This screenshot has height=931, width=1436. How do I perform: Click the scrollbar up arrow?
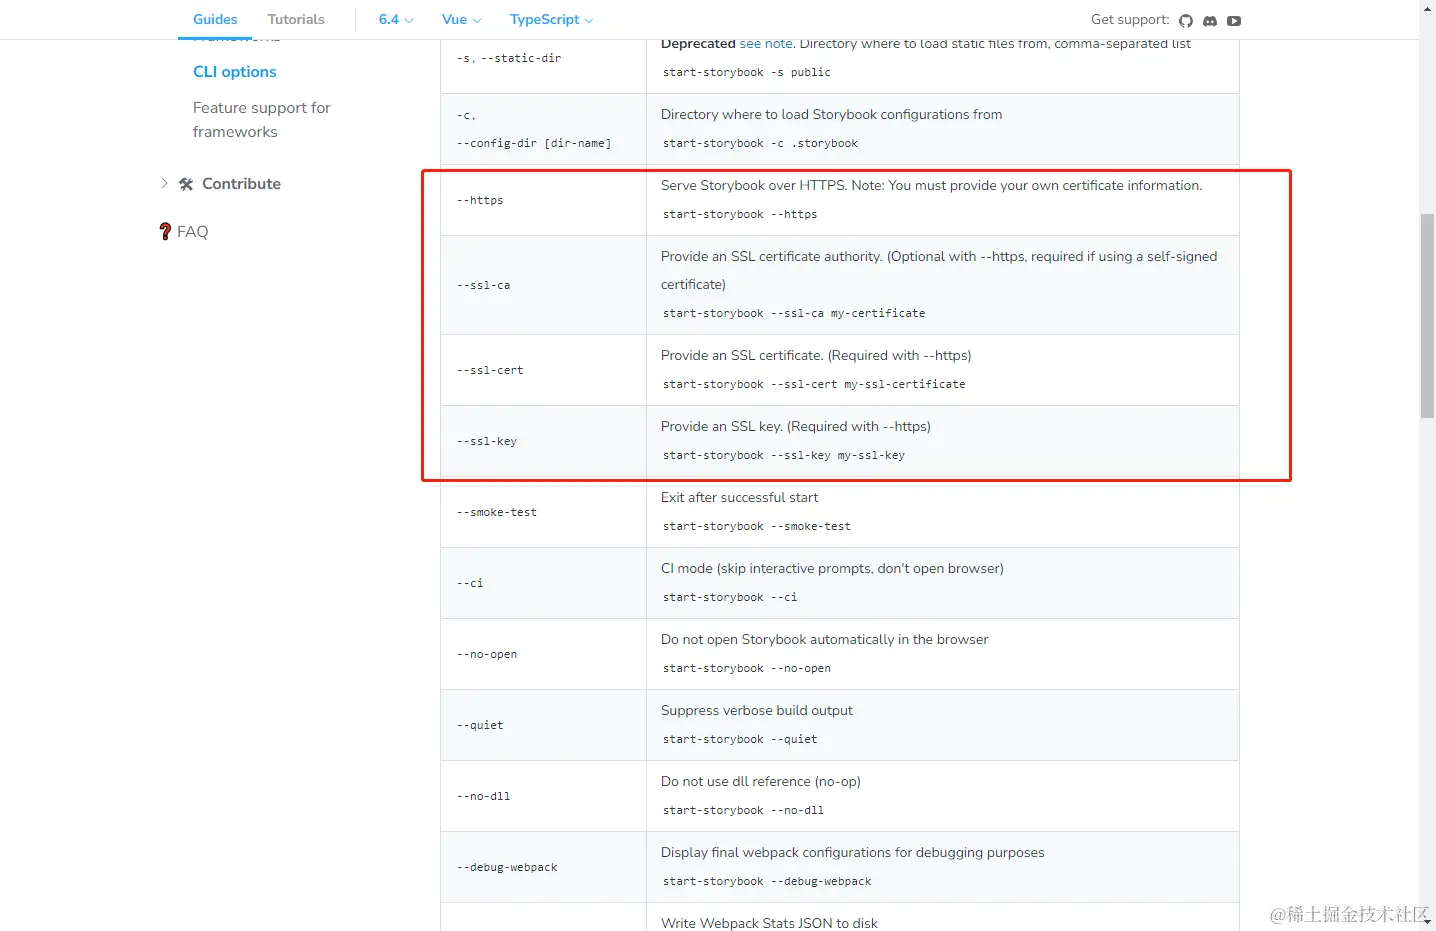(1428, 8)
